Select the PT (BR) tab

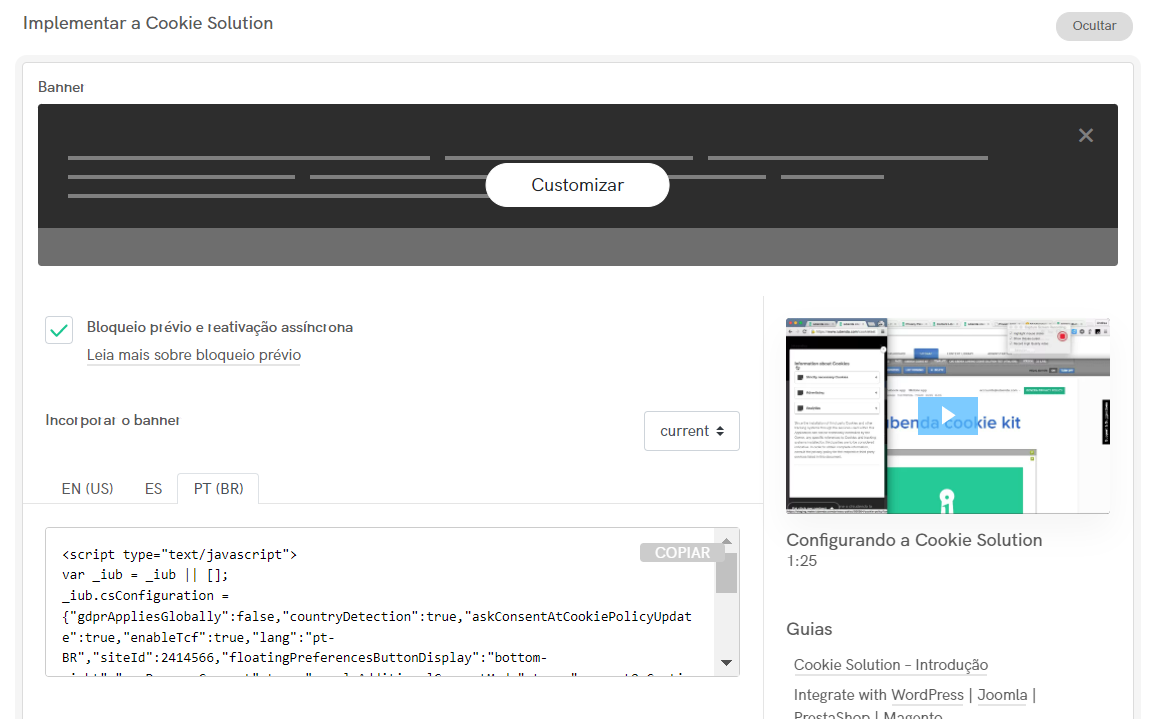218,489
